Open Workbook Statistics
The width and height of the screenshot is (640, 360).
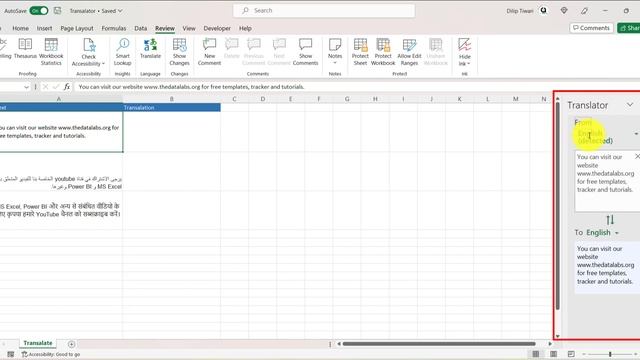coord(51,52)
